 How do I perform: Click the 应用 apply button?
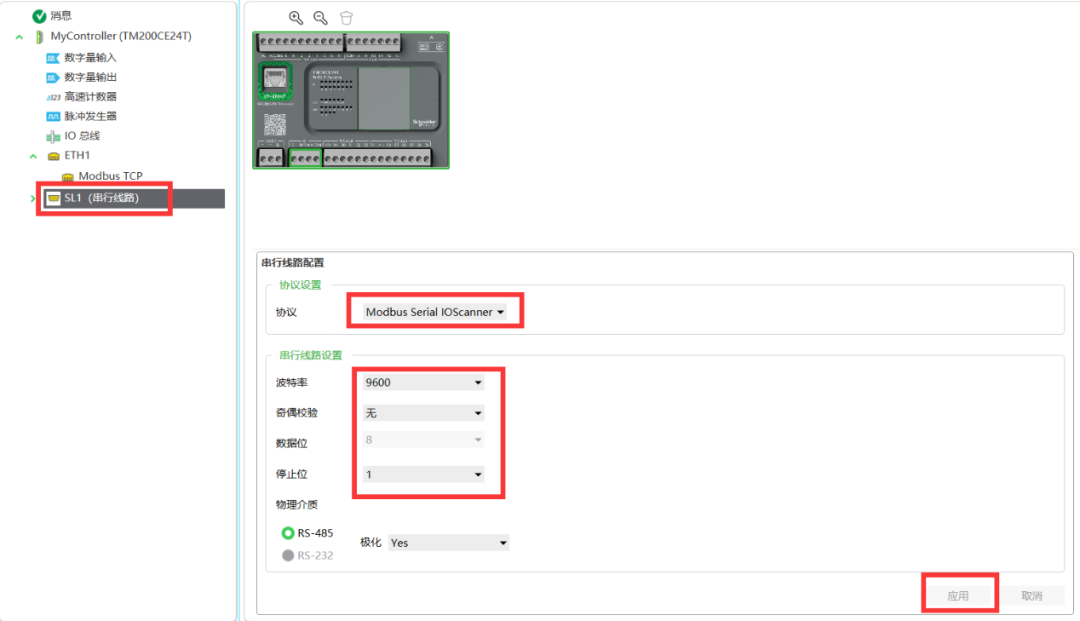[x=958, y=596]
